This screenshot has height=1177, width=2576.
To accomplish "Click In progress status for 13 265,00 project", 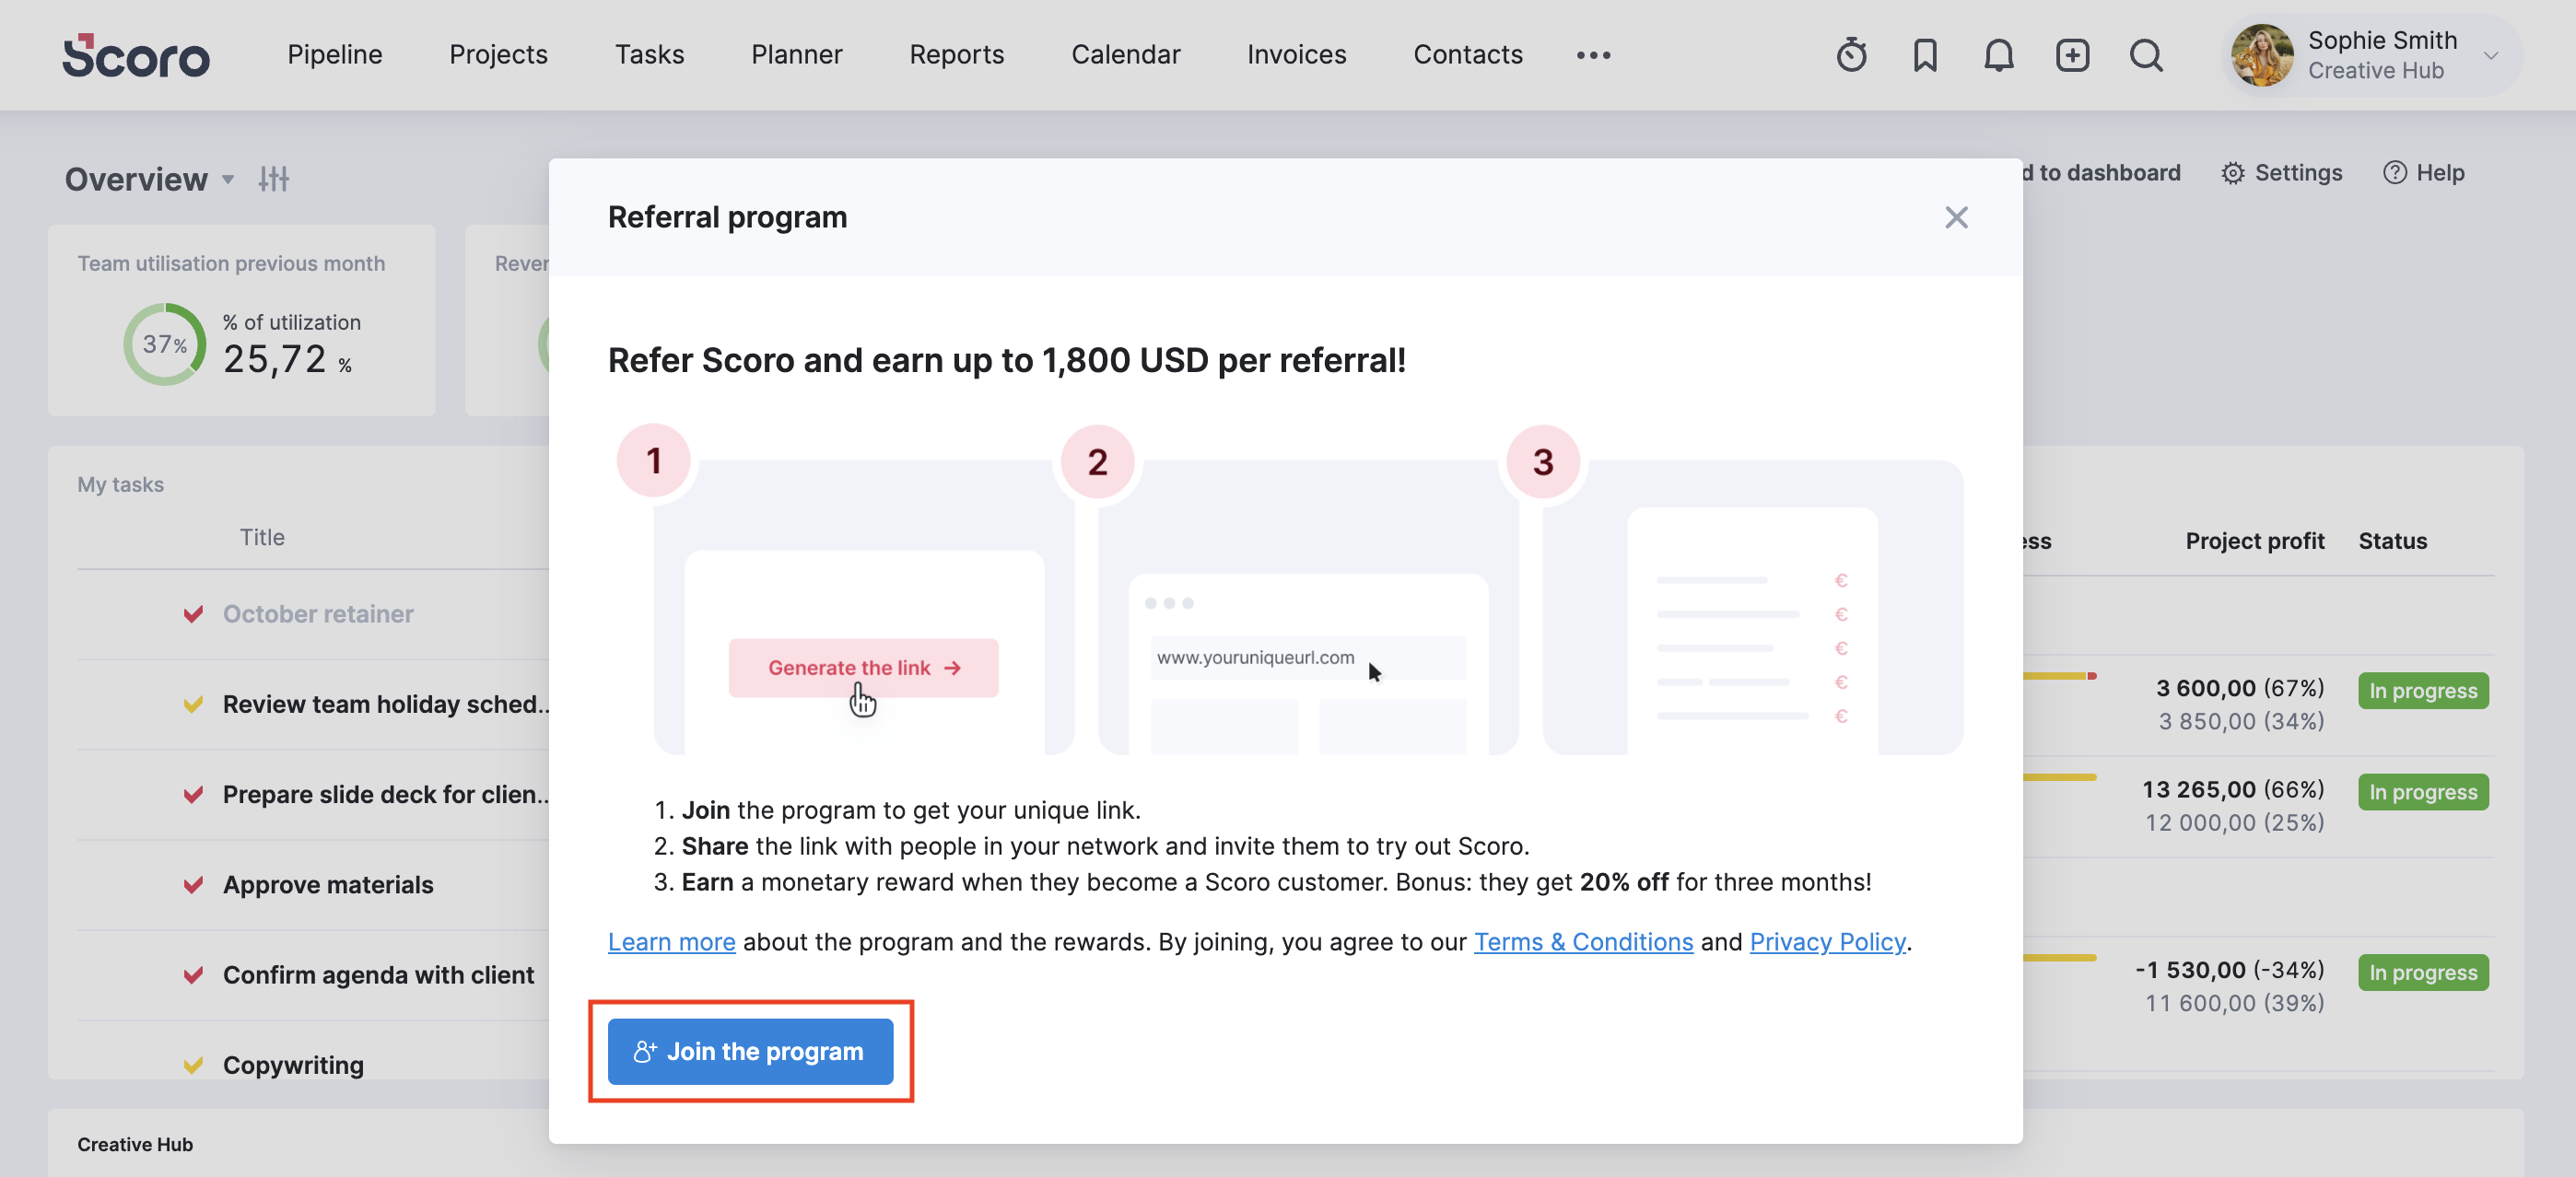I will [x=2422, y=792].
